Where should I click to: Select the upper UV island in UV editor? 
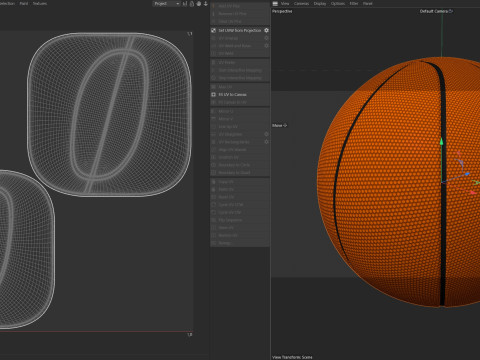(x=109, y=114)
